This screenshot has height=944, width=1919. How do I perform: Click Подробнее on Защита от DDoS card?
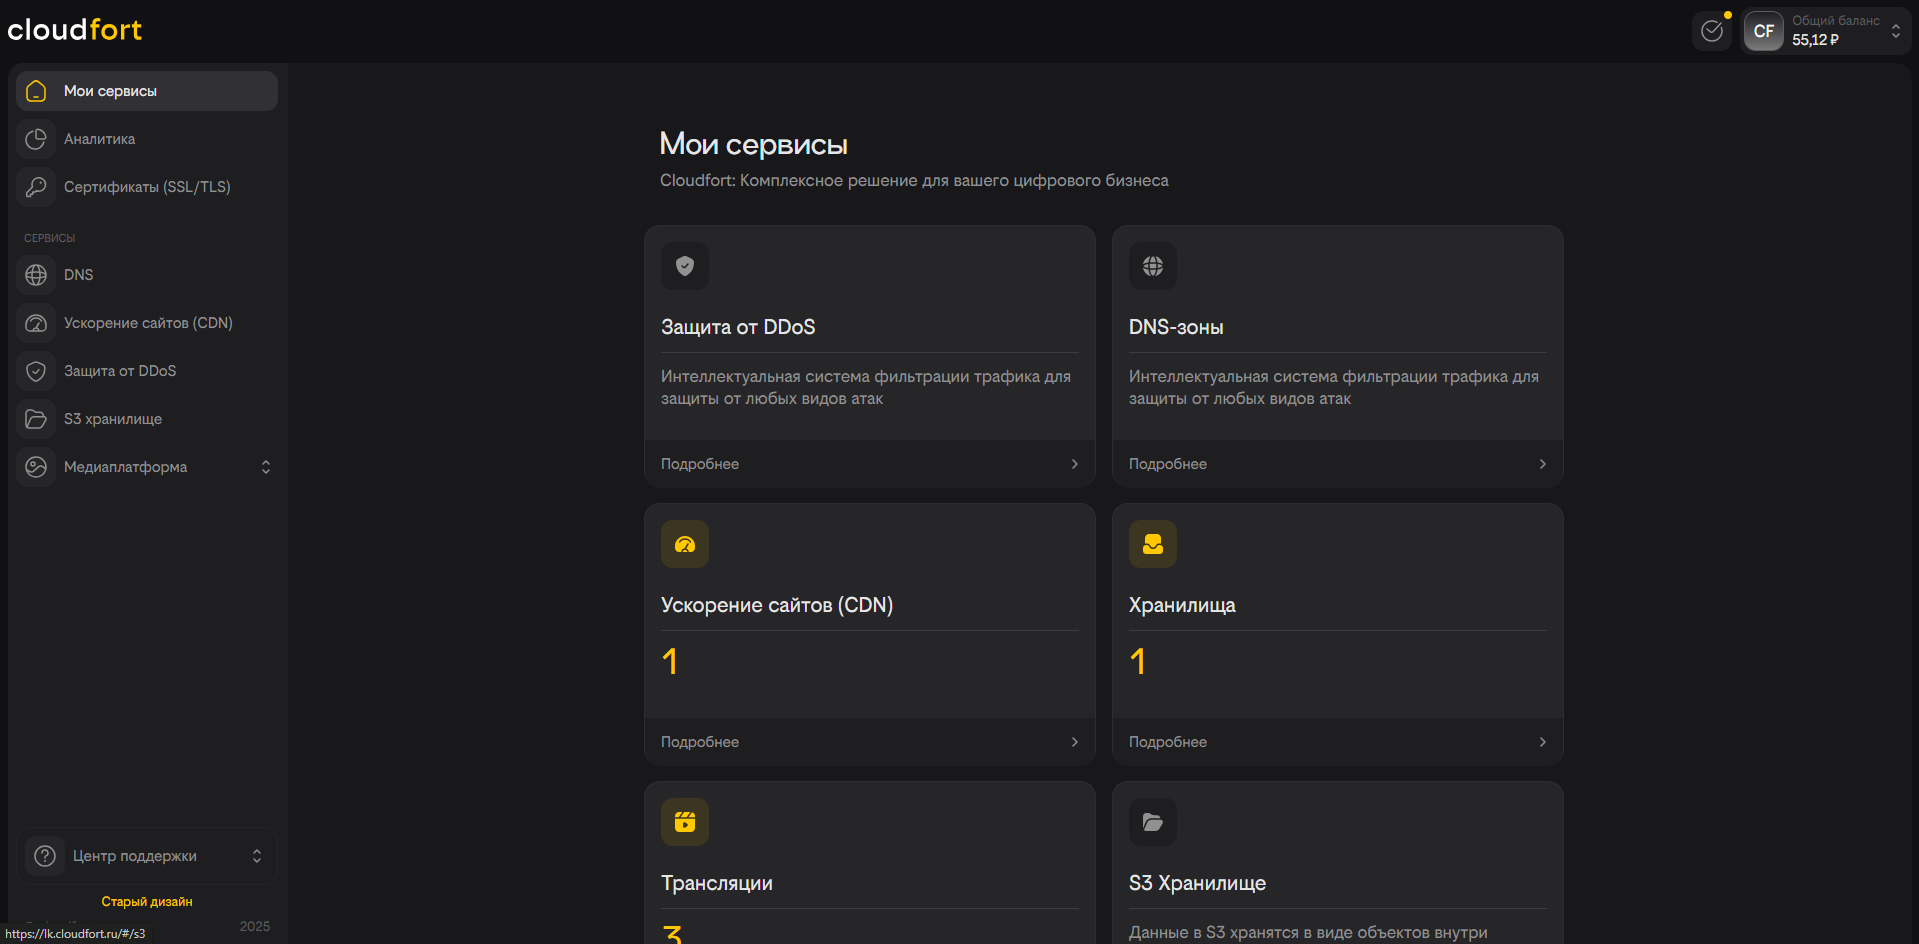point(700,464)
